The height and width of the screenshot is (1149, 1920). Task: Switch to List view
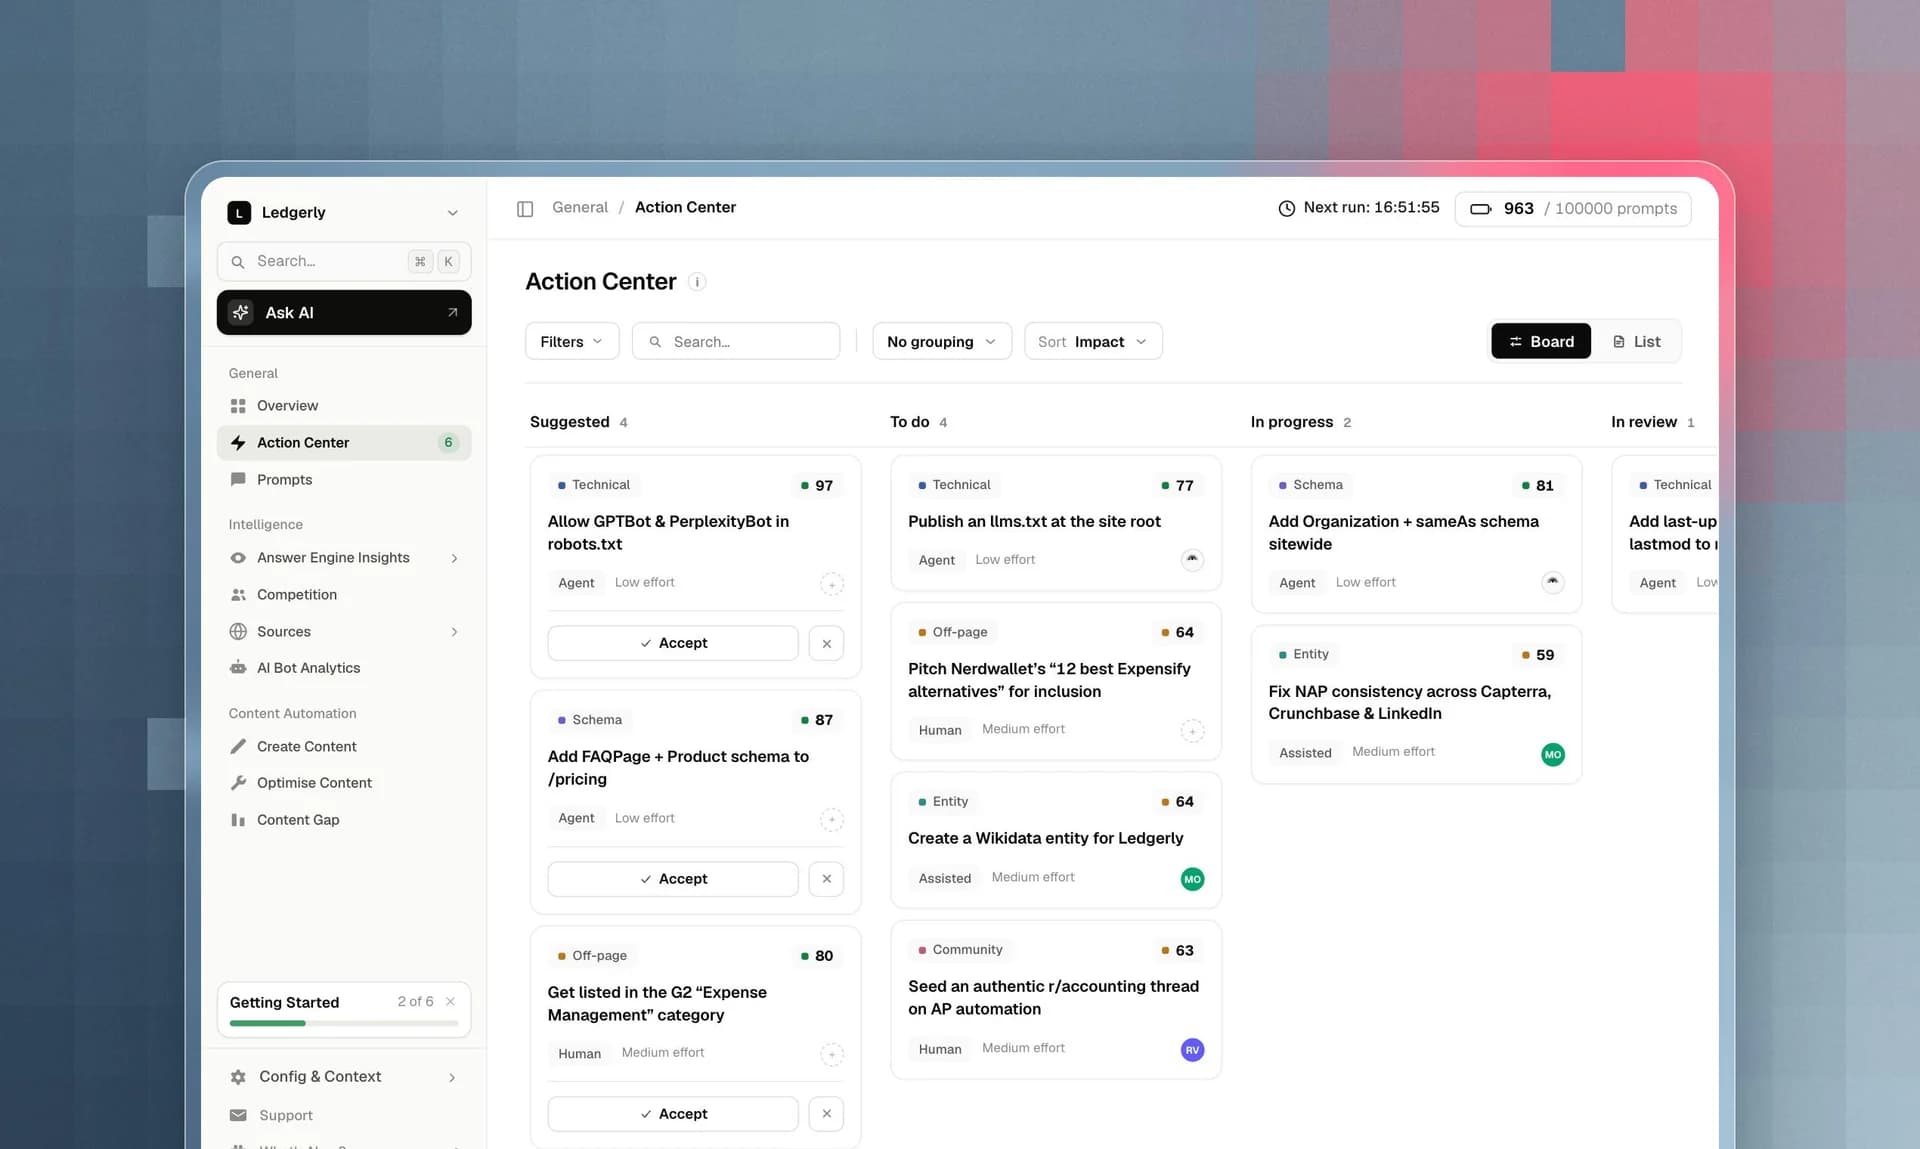tap(1636, 342)
